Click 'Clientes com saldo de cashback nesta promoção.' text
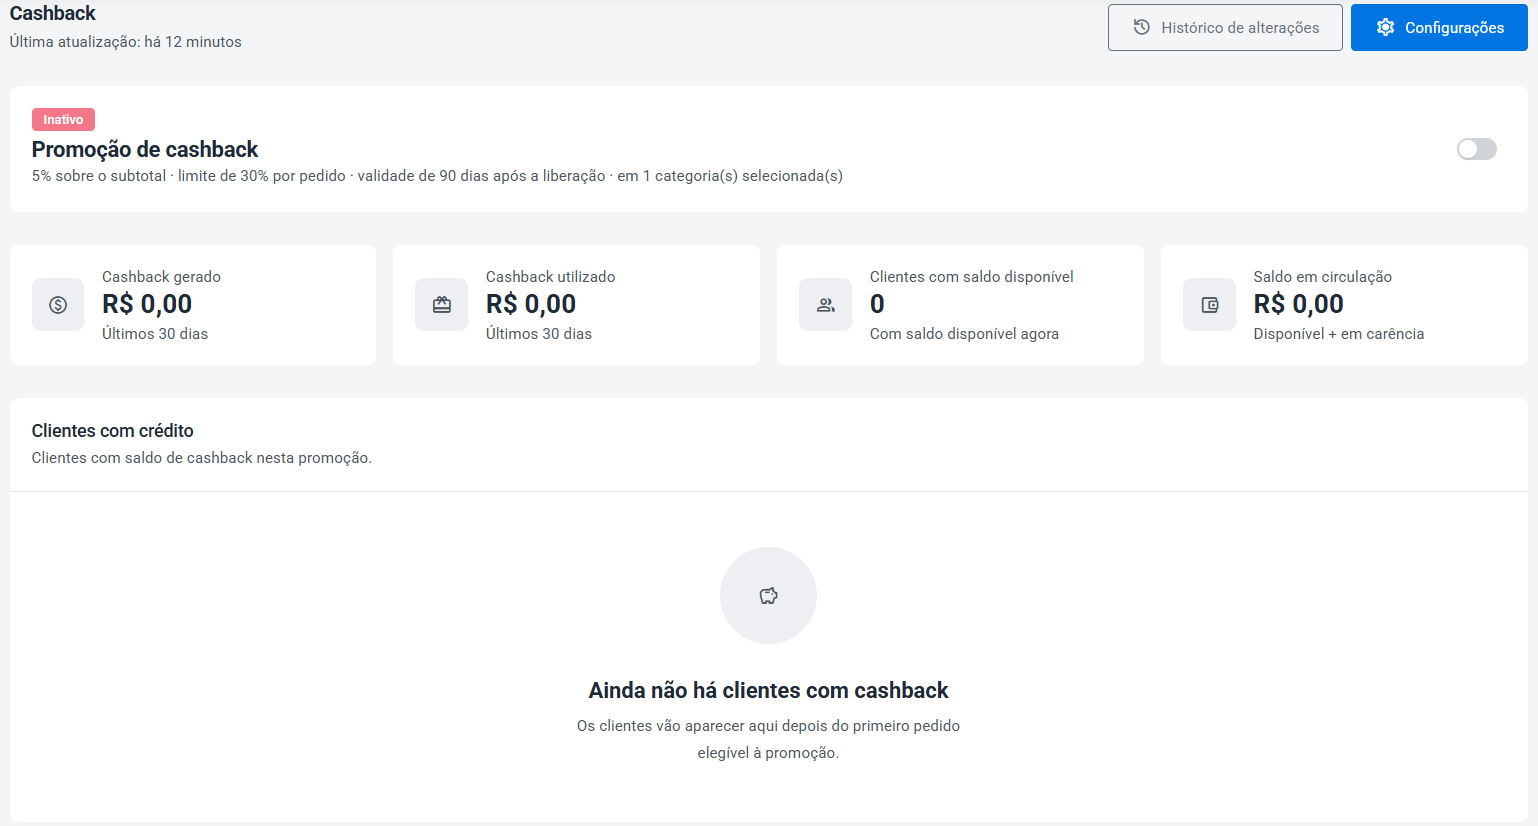 click(201, 458)
